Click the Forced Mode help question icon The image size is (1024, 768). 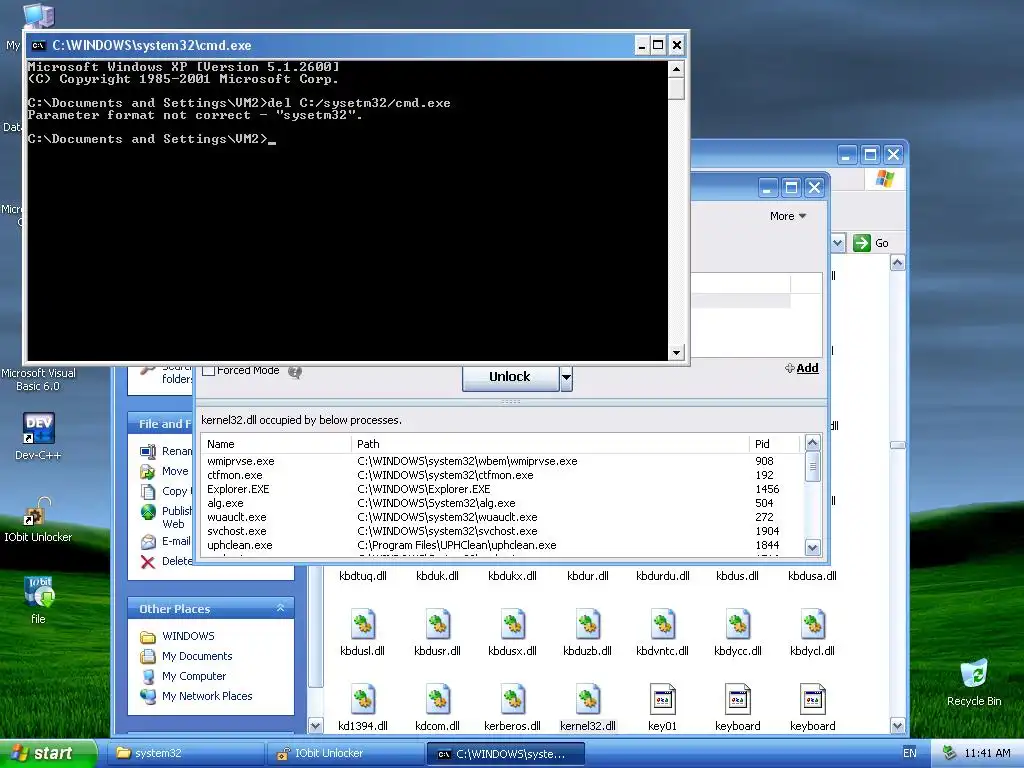[295, 372]
